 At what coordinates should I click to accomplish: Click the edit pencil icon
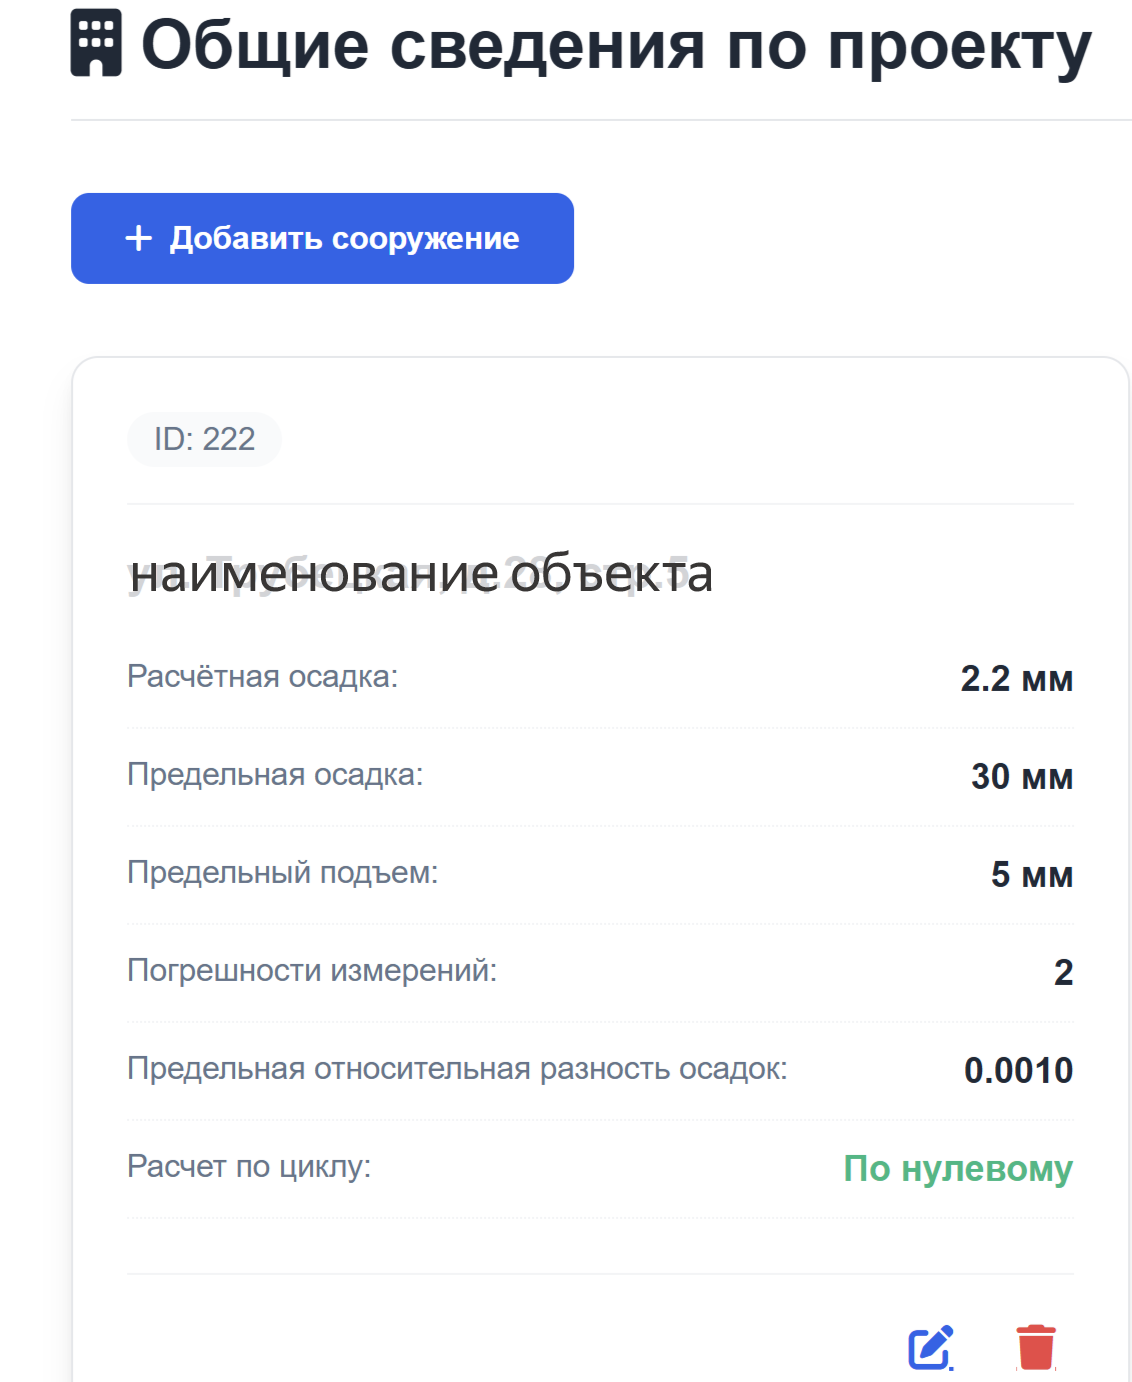pos(930,1347)
